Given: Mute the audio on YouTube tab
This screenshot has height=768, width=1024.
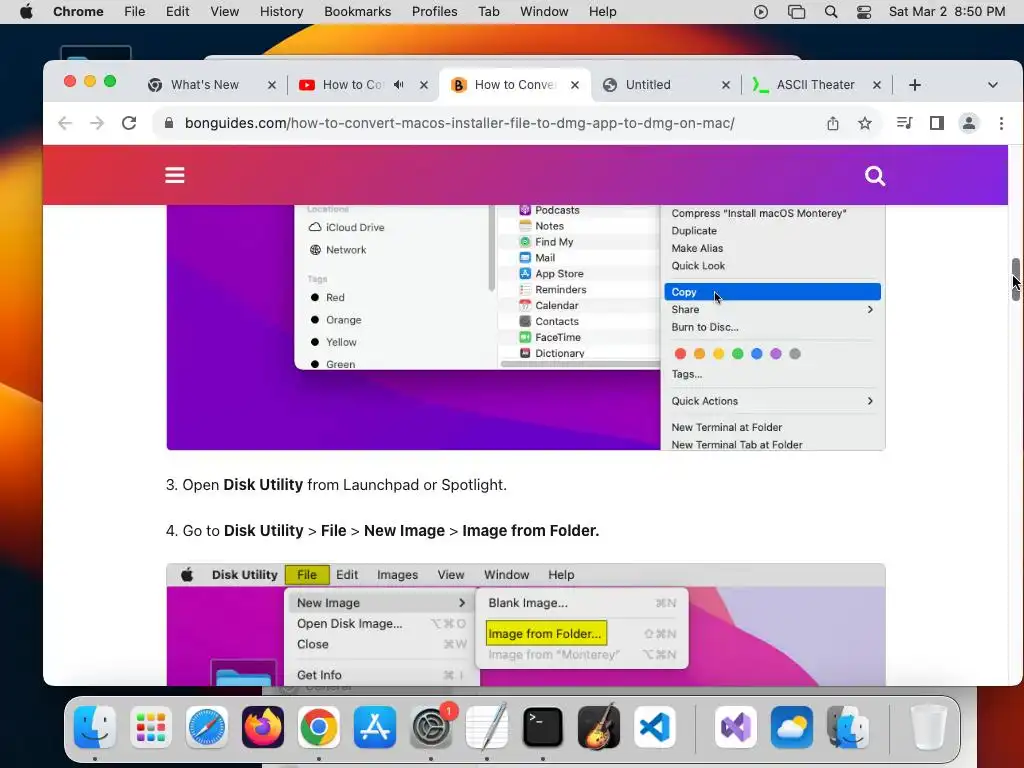Looking at the screenshot, I should tap(399, 85).
